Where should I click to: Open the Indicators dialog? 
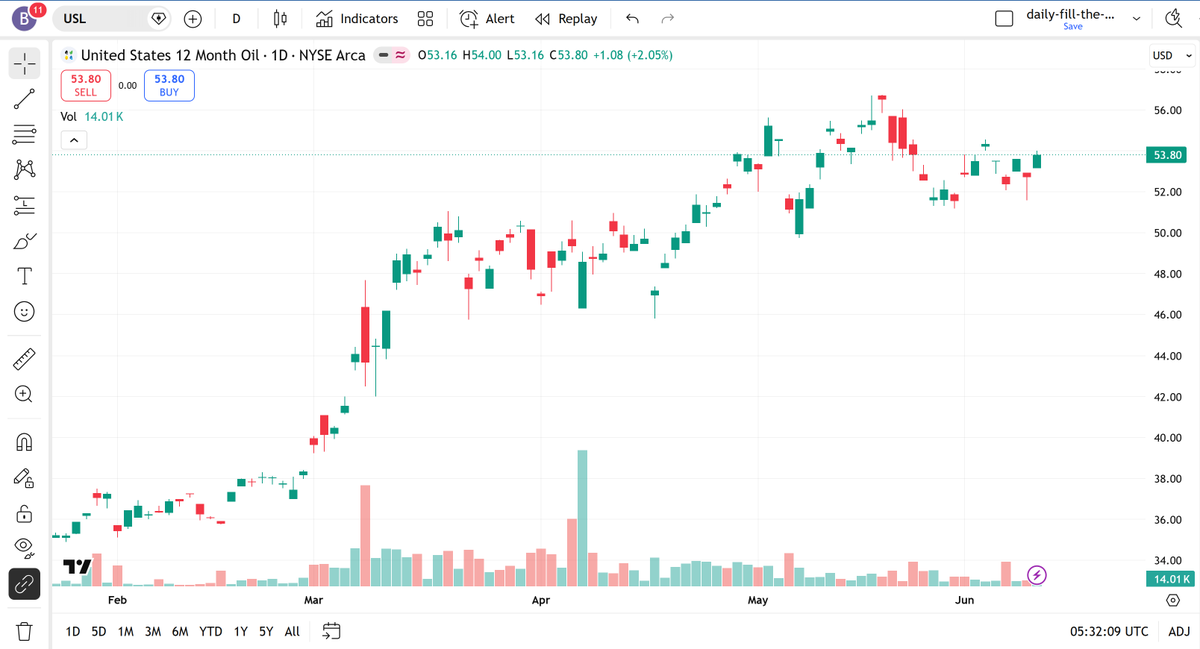click(357, 19)
